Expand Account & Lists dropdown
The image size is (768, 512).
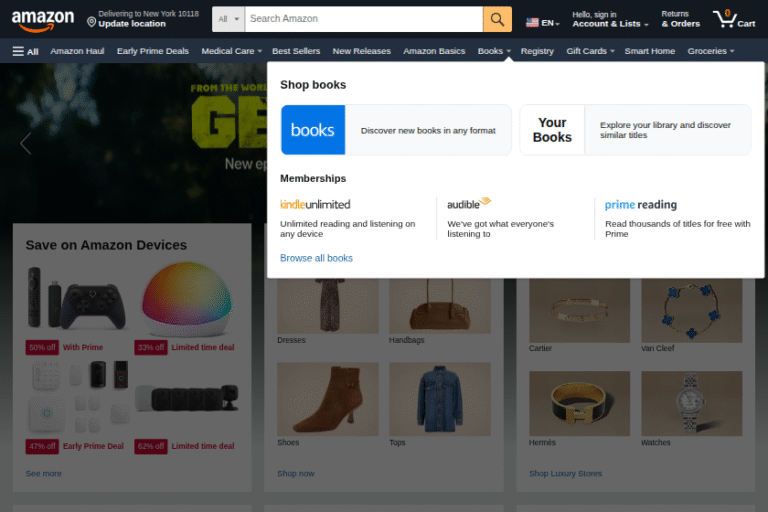point(609,19)
